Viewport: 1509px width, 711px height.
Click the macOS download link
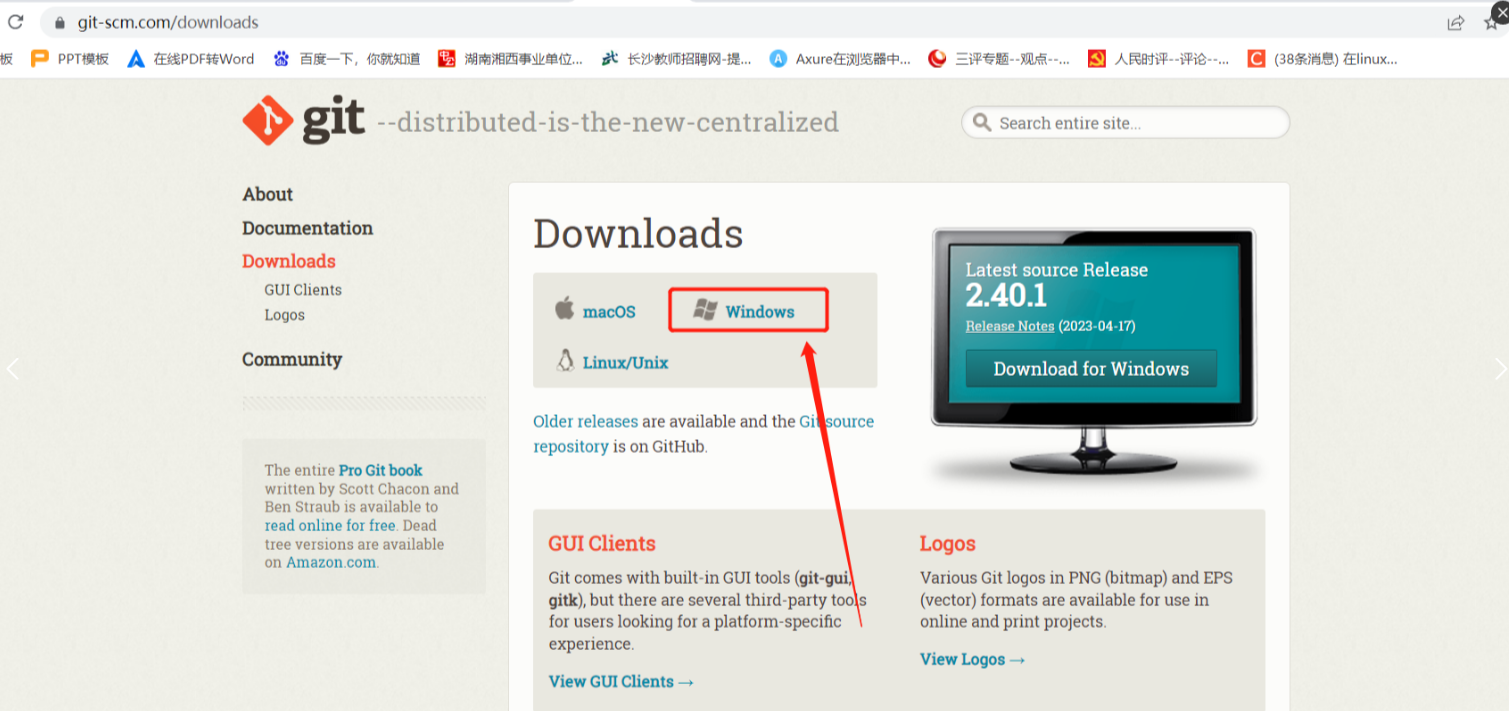click(609, 312)
